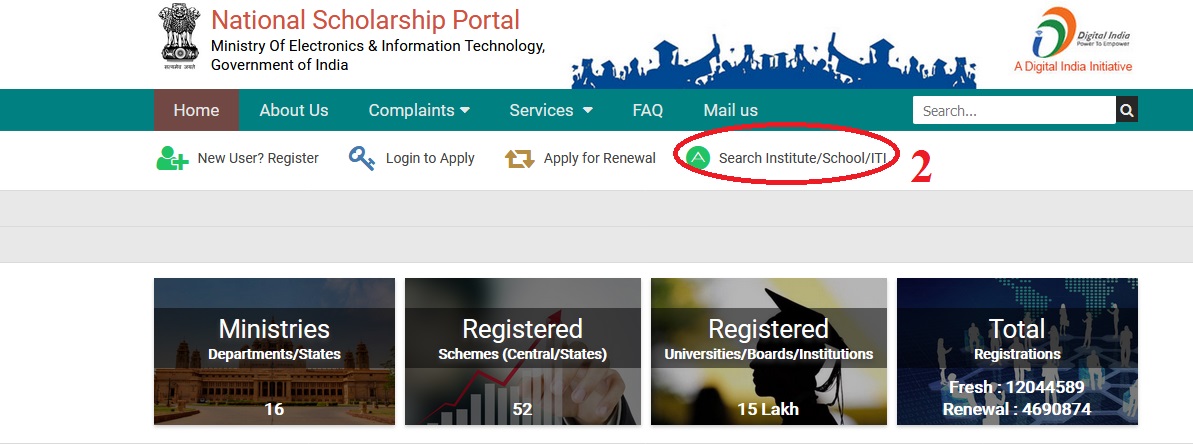
Task: Click the New User? Register link
Action: point(258,158)
